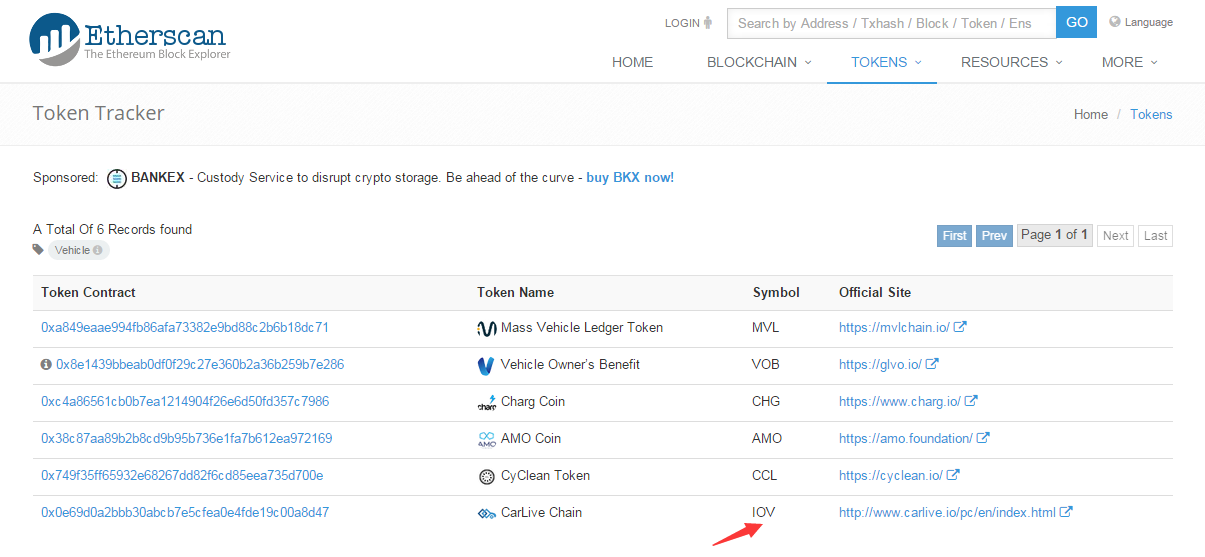Click the Etherscan logo
This screenshot has height=557, width=1205.
coord(130,40)
